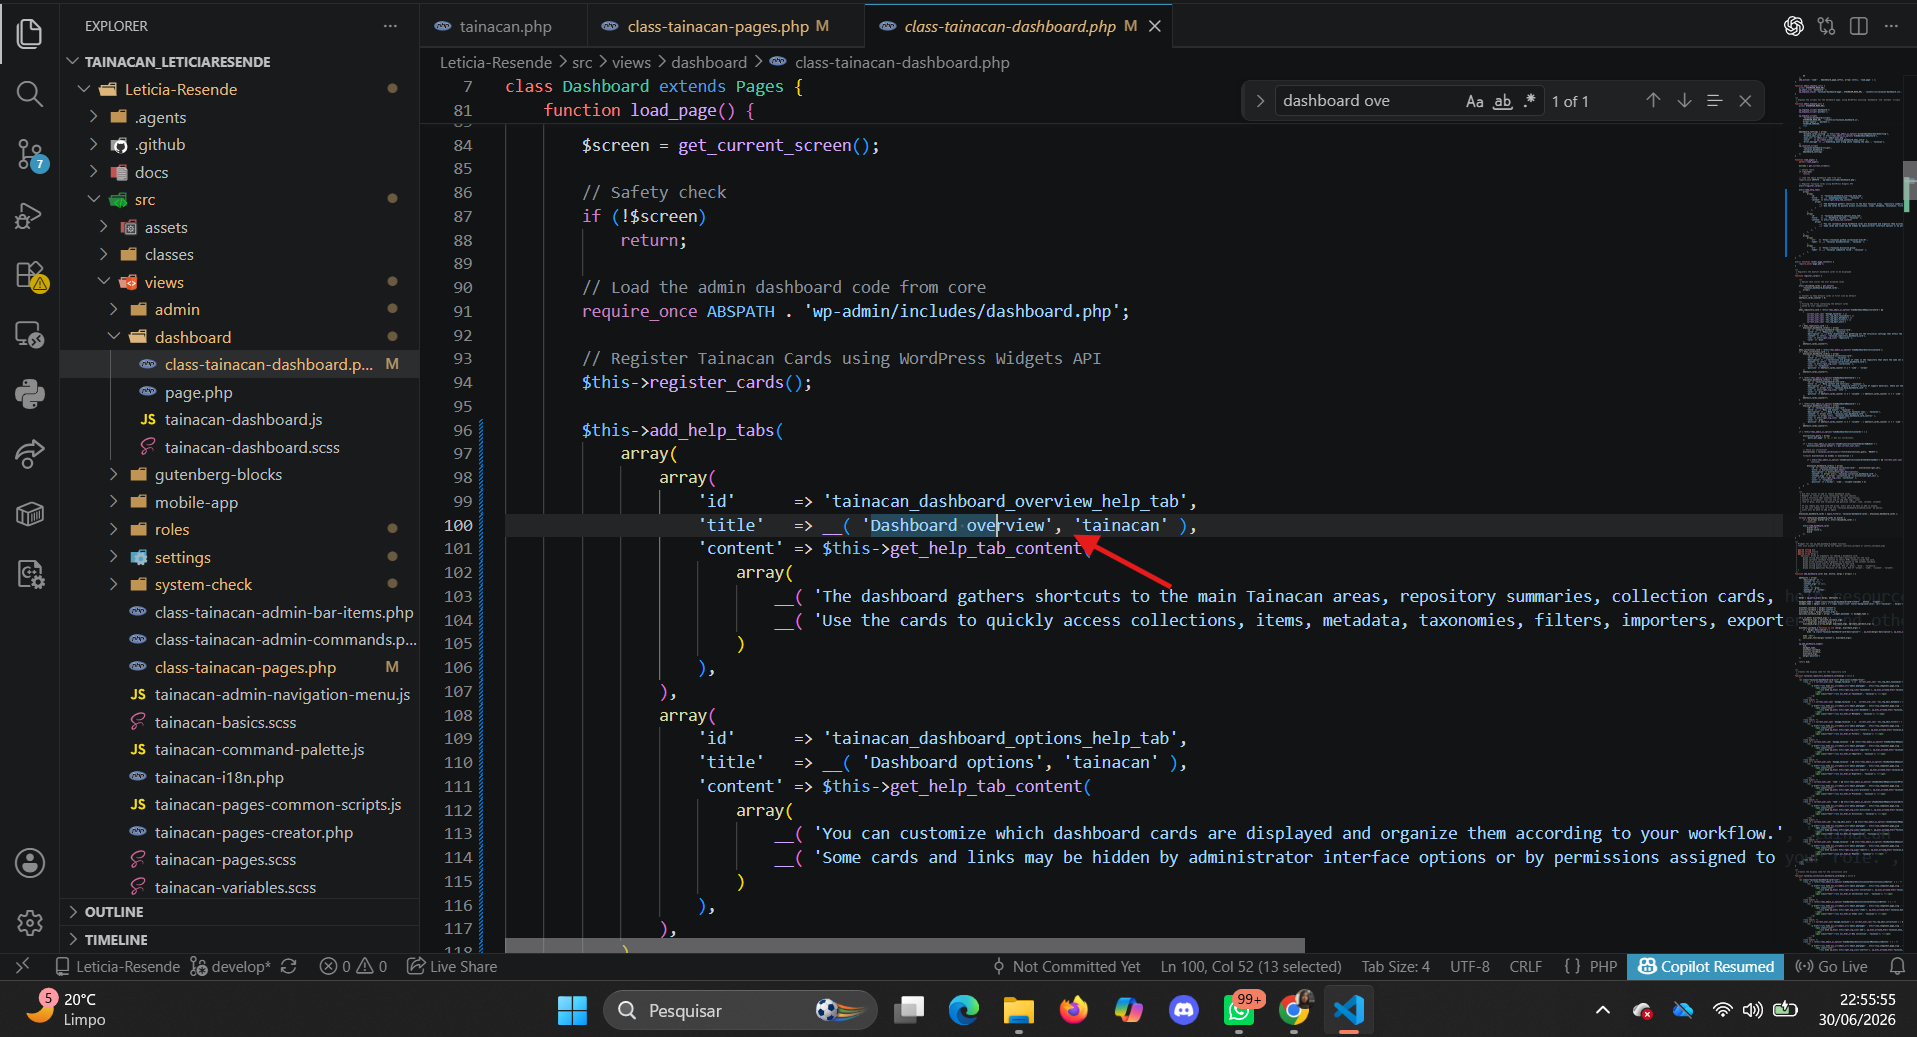Click the Manage gear icon
Screen dimensions: 1917x1037
(30, 922)
